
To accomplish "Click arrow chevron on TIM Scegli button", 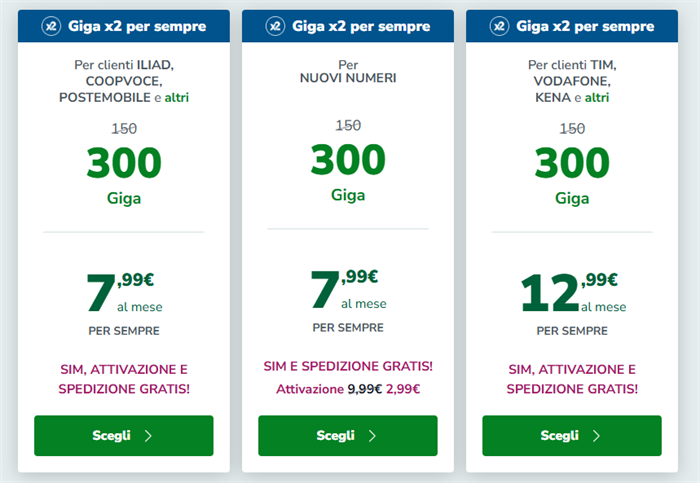I will (596, 436).
